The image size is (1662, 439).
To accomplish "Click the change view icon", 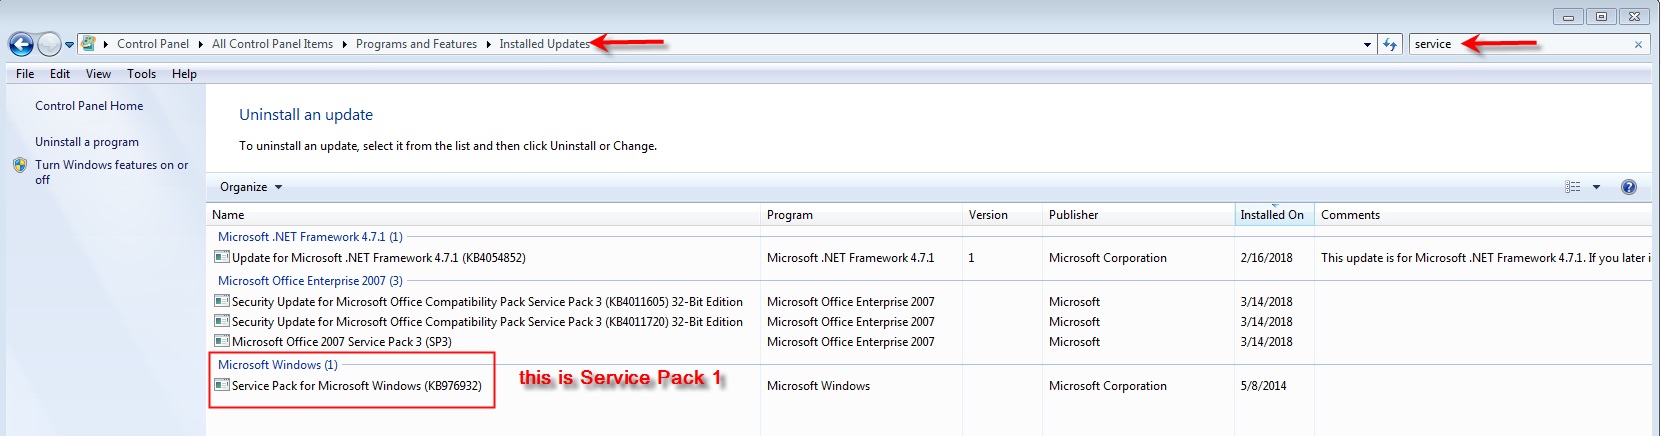I will click(x=1573, y=187).
